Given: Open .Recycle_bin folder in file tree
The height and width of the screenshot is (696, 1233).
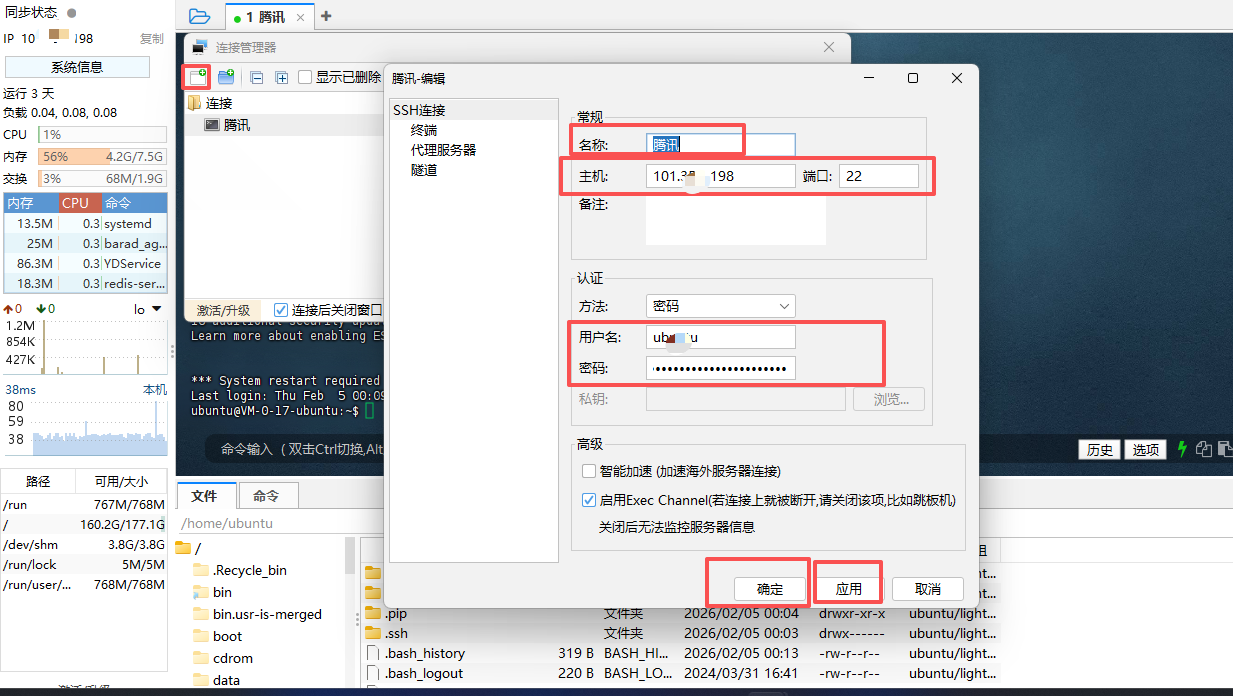Looking at the screenshot, I should click(x=250, y=570).
